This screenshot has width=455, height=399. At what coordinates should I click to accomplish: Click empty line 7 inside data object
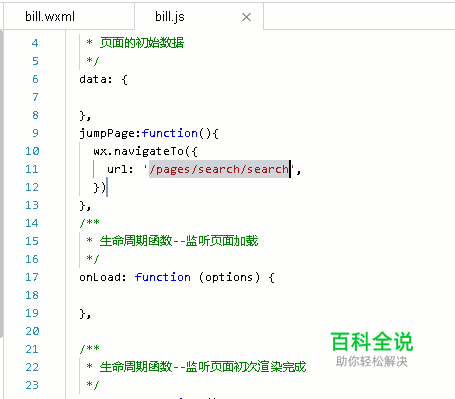click(x=260, y=97)
